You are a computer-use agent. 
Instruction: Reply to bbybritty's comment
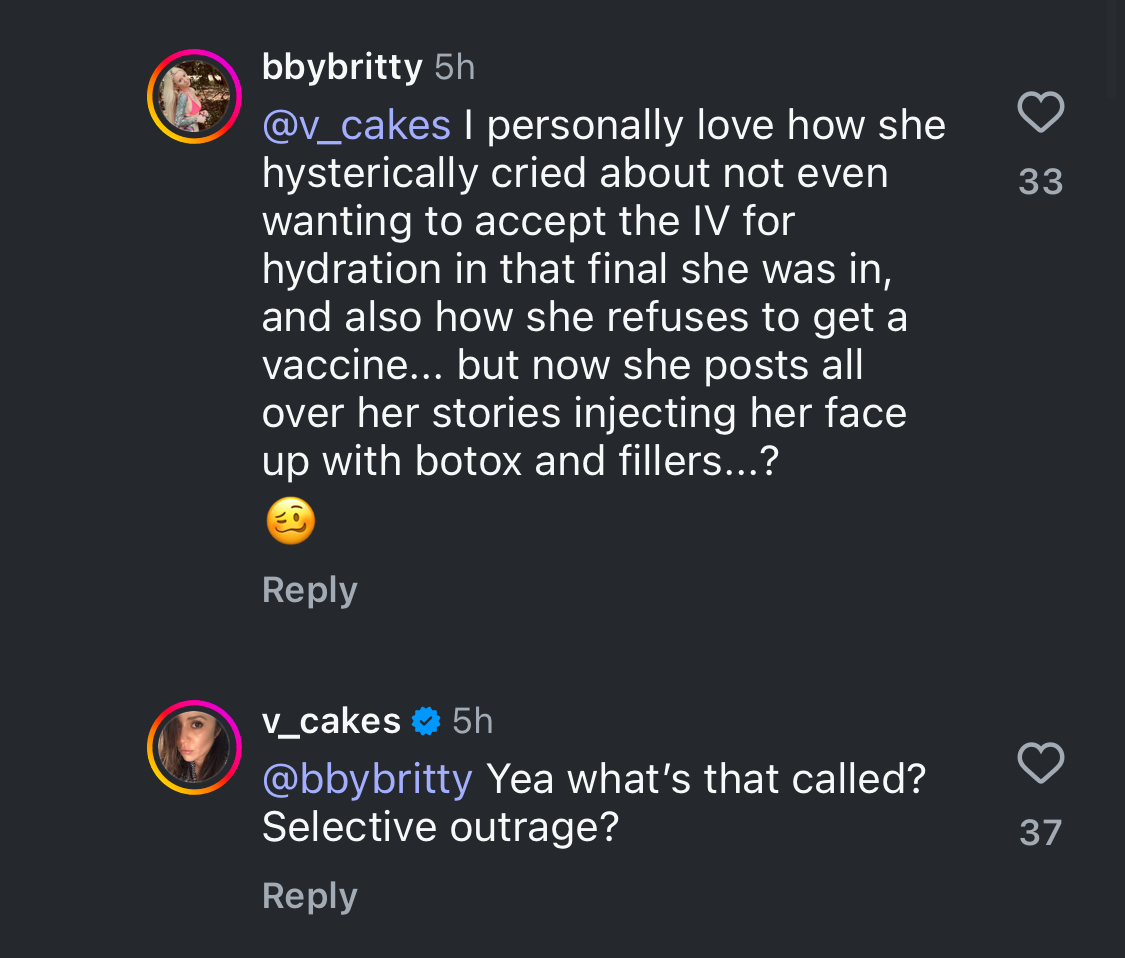pyautogui.click(x=309, y=591)
